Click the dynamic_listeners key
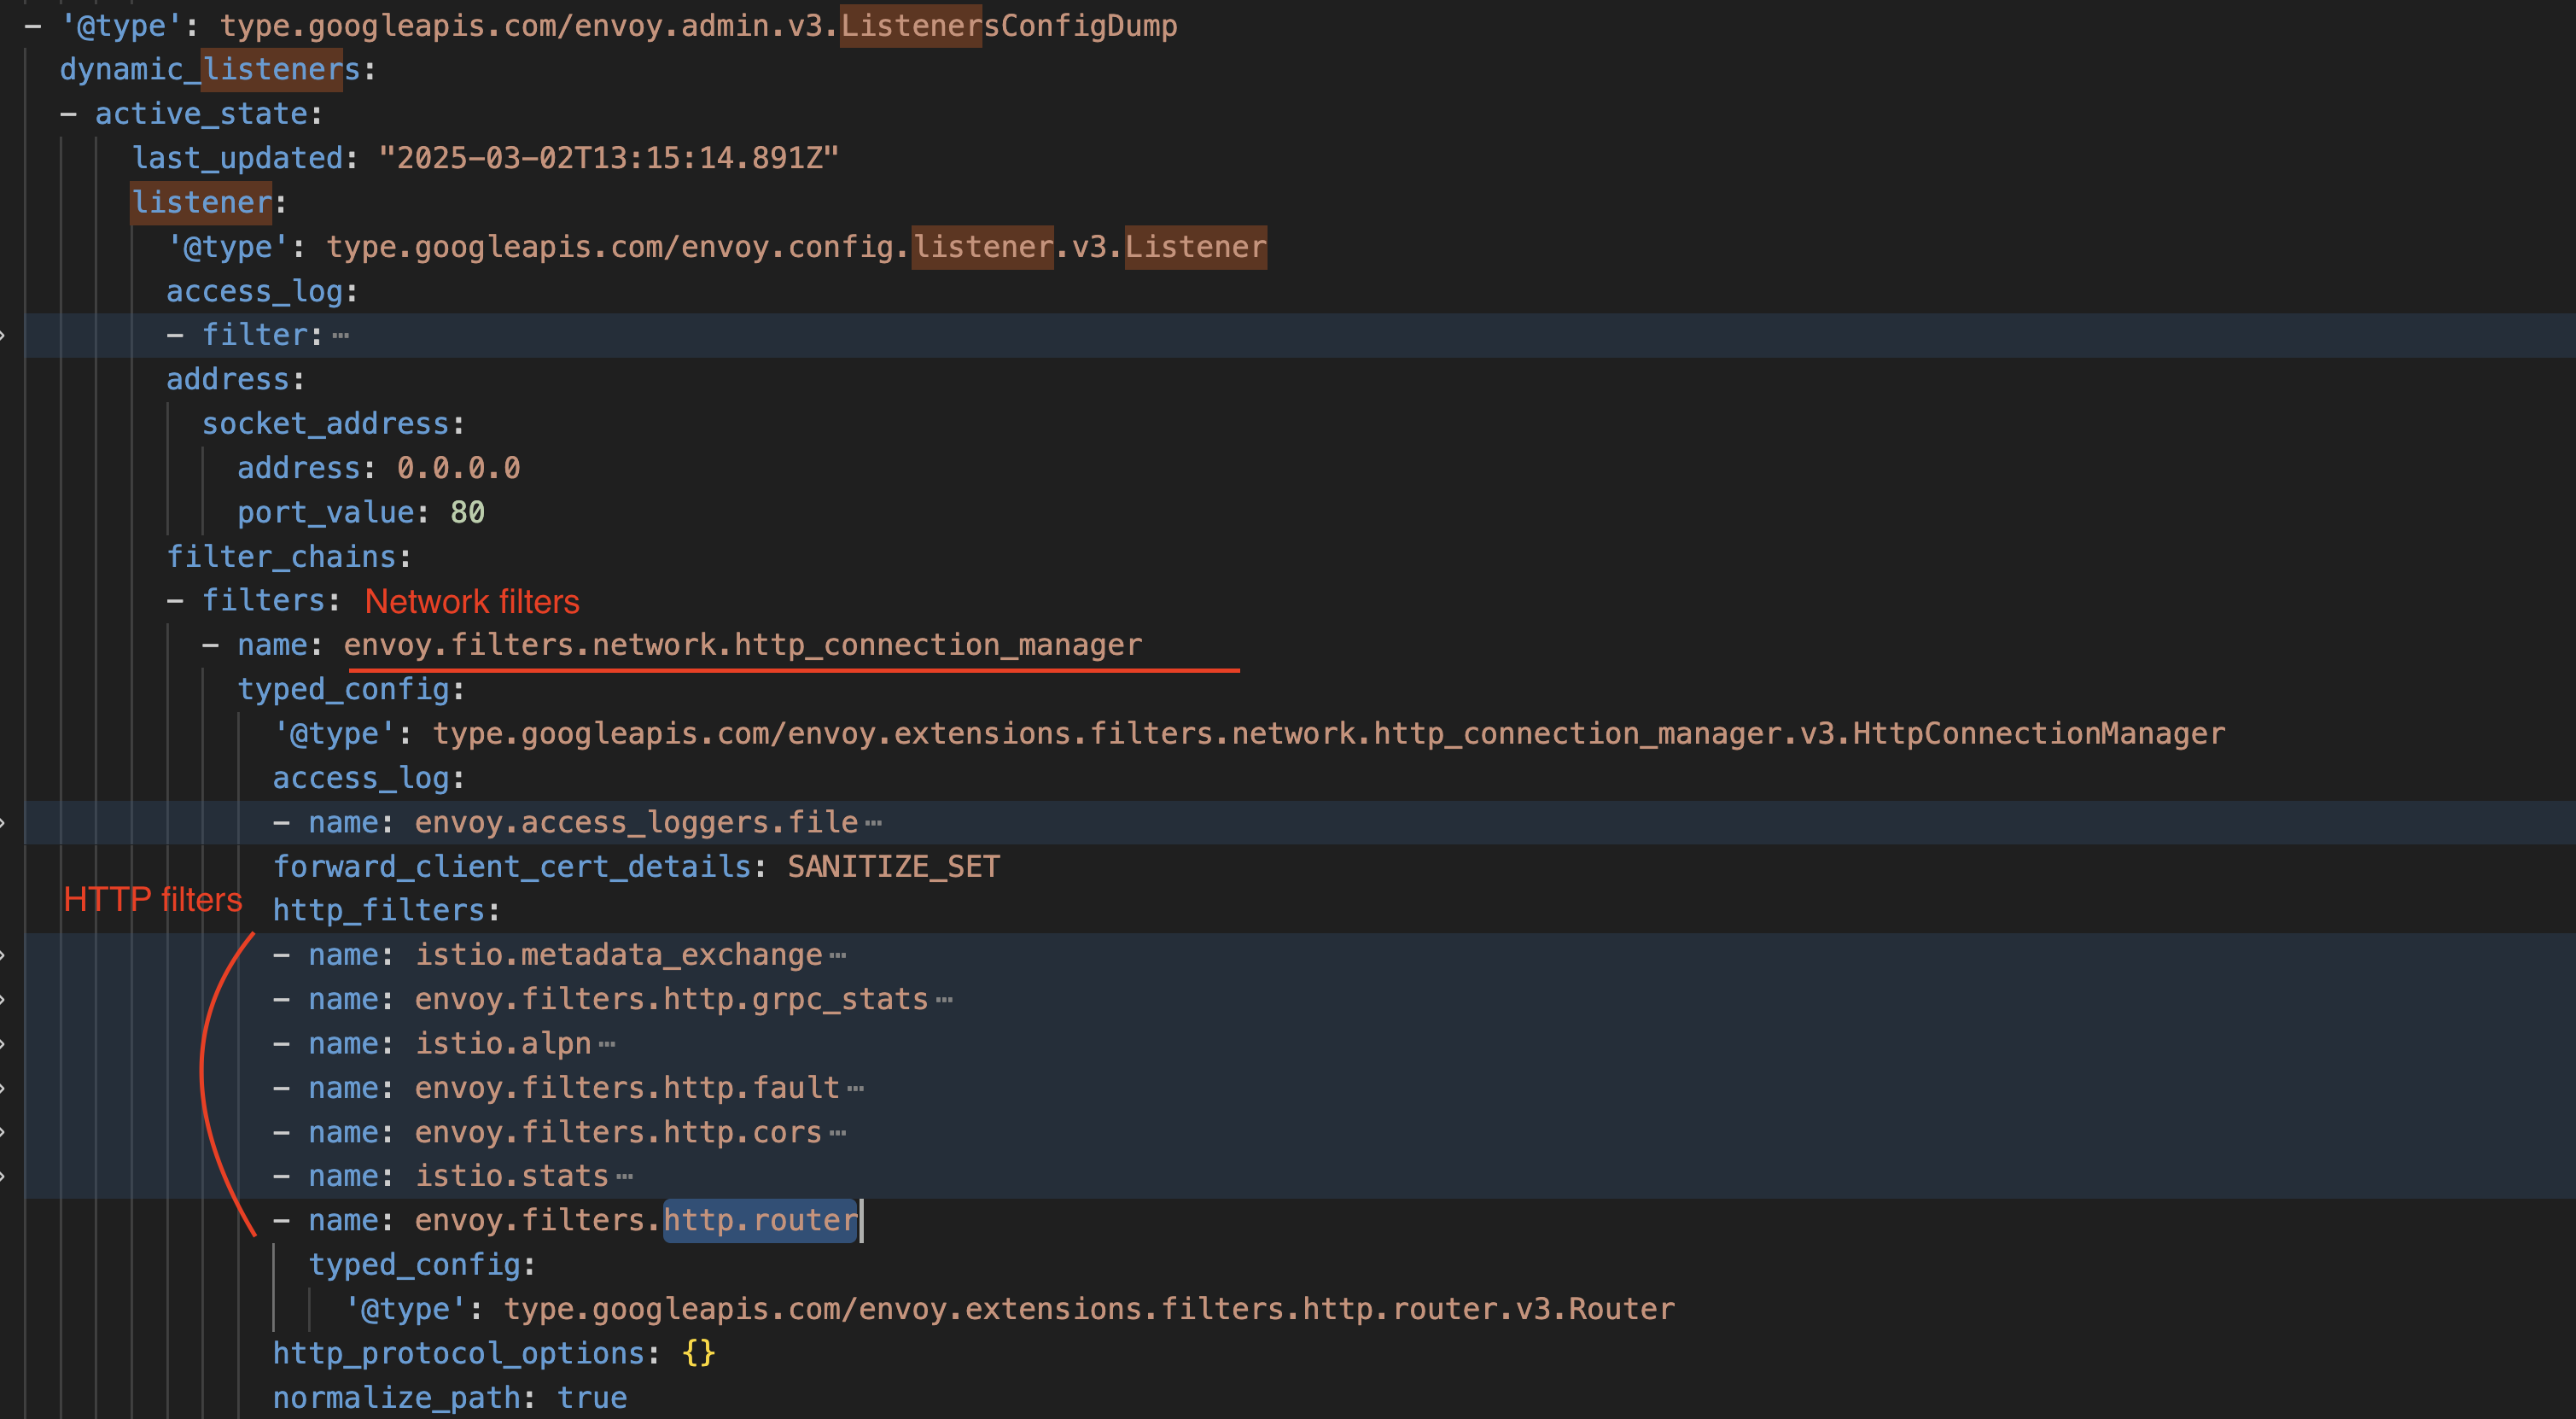Image resolution: width=2576 pixels, height=1419 pixels. (209, 69)
